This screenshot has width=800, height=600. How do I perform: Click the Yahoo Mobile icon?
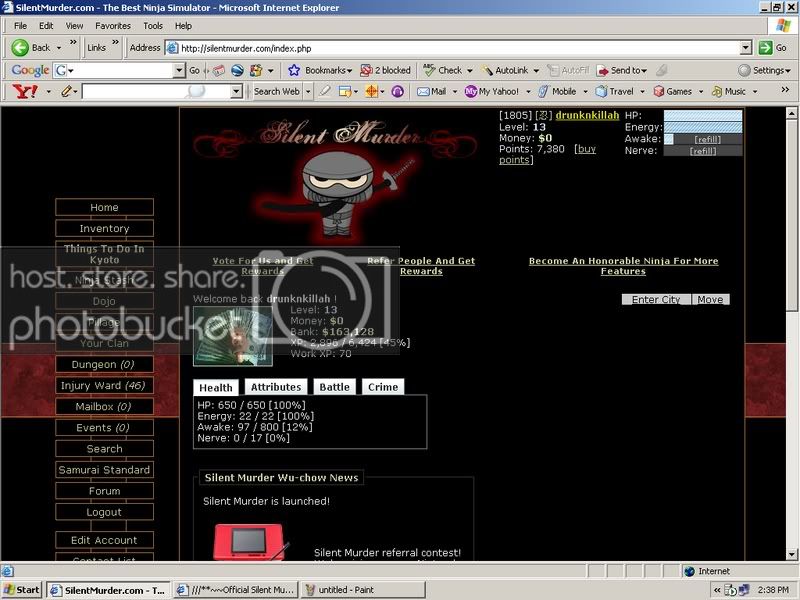(x=543, y=91)
